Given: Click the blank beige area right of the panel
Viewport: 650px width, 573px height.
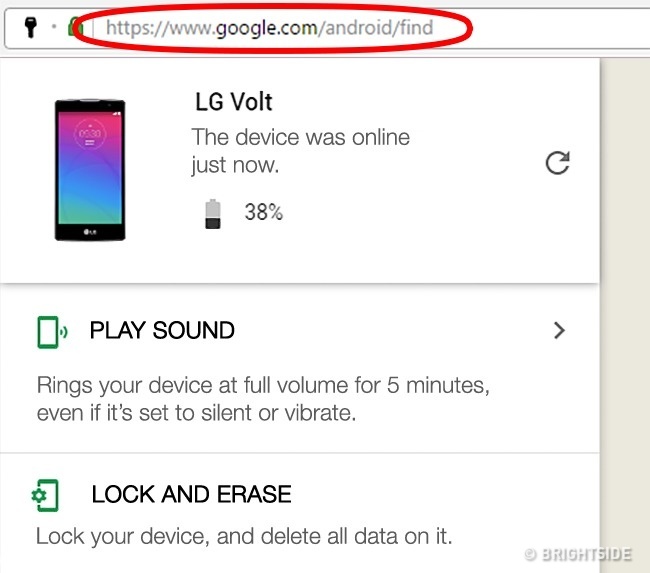Looking at the screenshot, I should pos(625,300).
